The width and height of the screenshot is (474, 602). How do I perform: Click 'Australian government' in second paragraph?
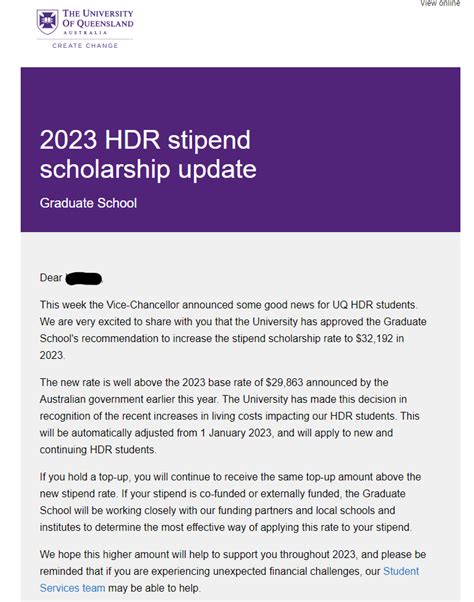point(91,399)
